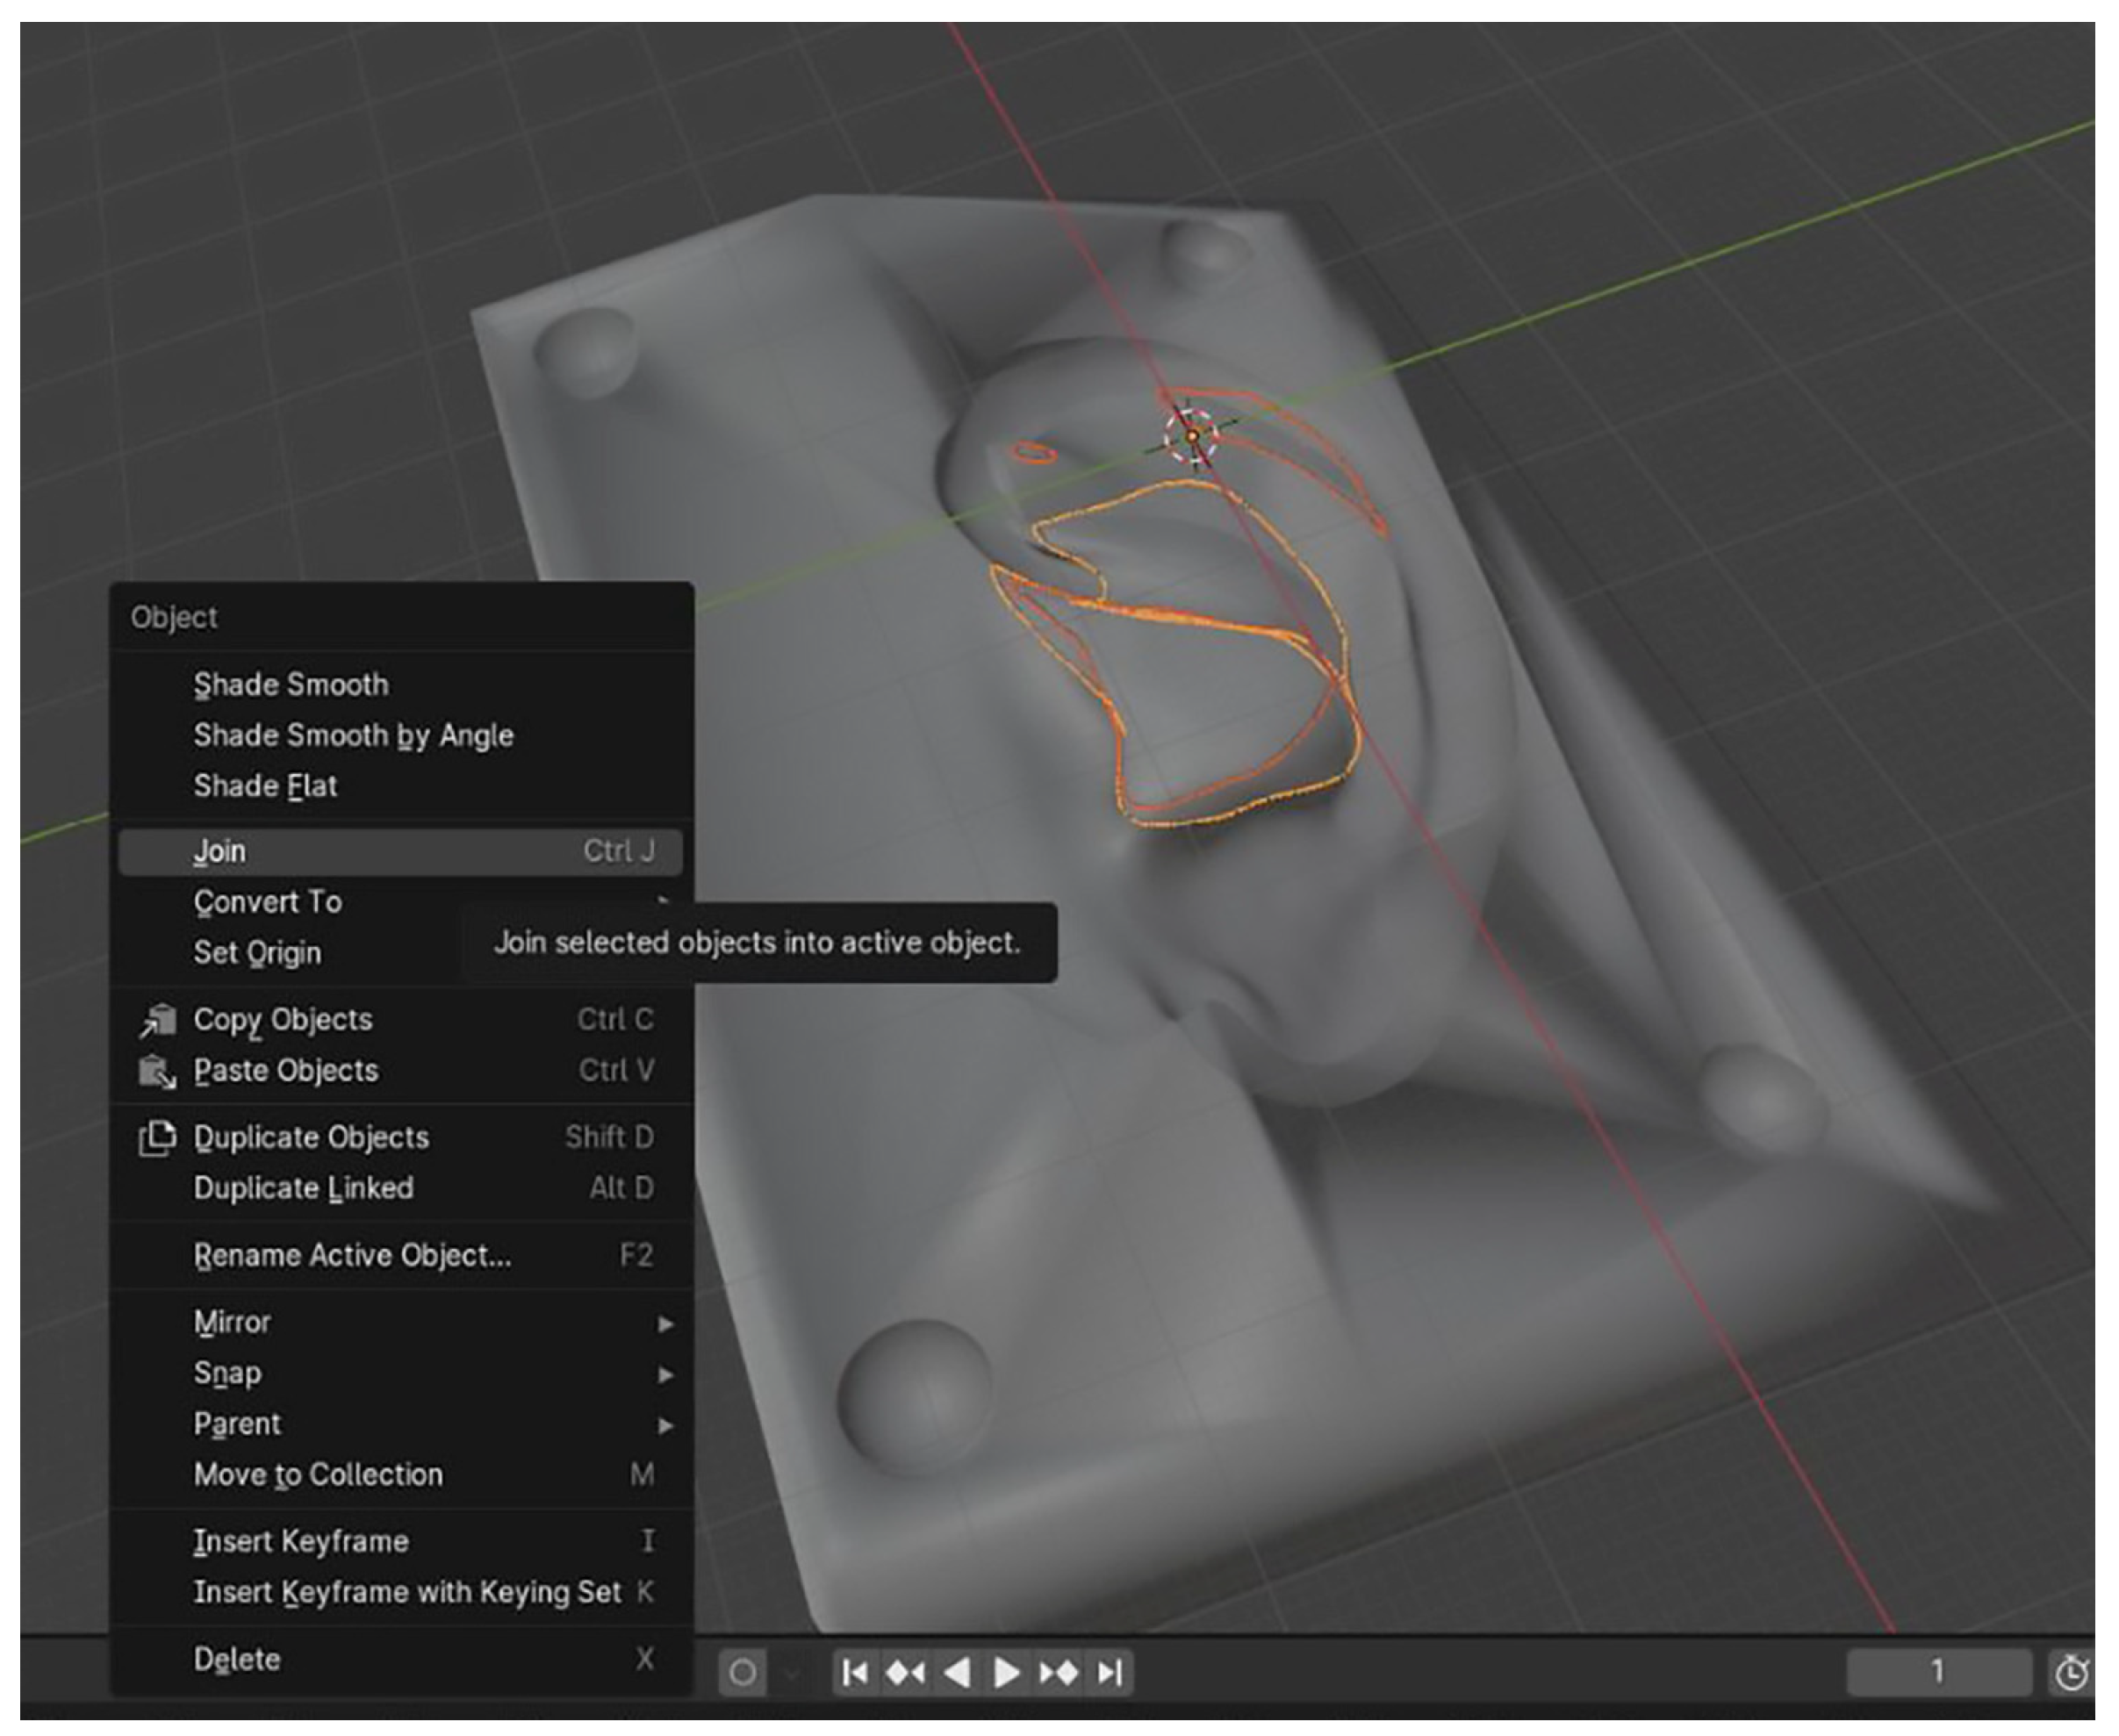Click the Copy Objects icon
The width and height of the screenshot is (2119, 1736).
(158, 1020)
